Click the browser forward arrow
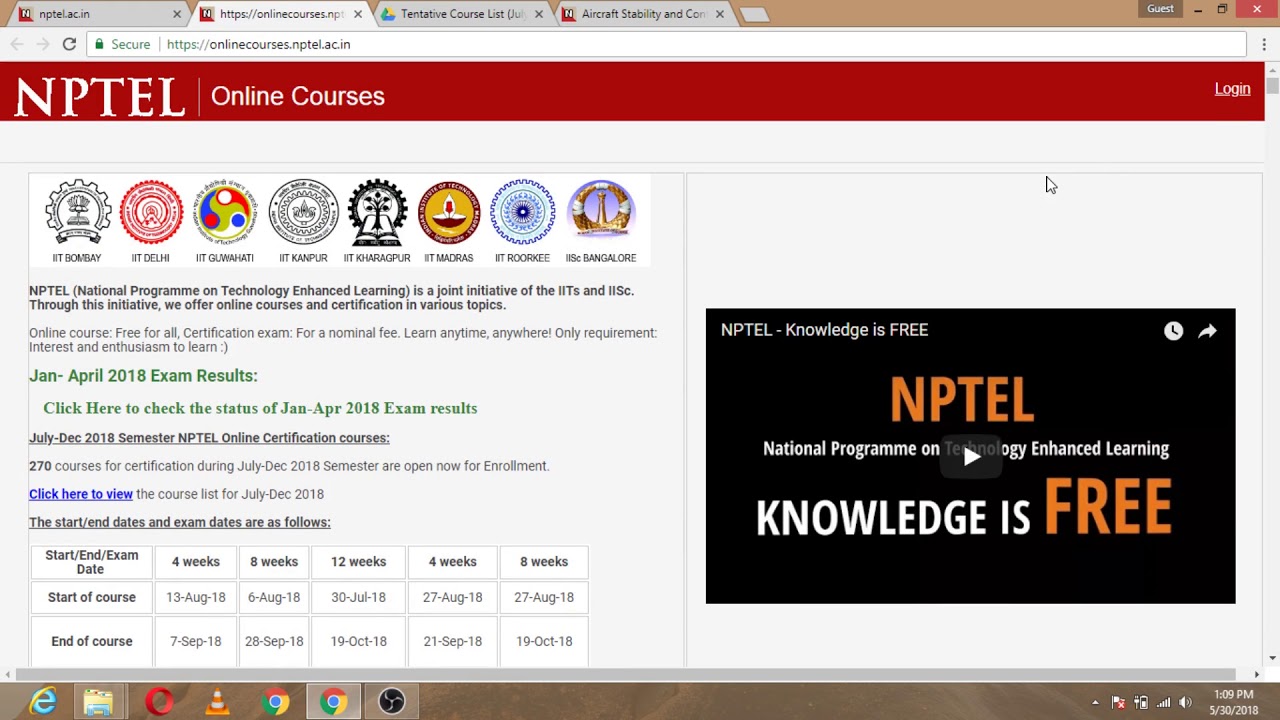Image resolution: width=1280 pixels, height=720 pixels. (43, 44)
